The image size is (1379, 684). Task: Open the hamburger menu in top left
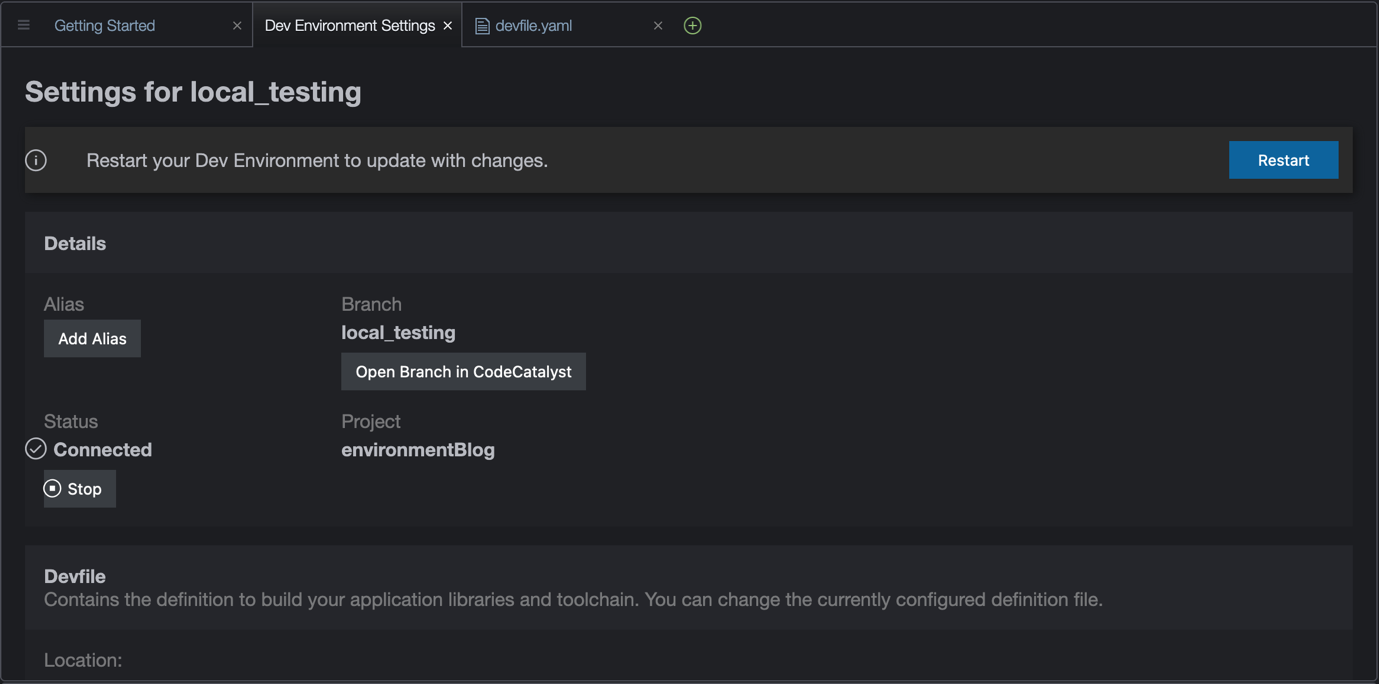pos(22,24)
